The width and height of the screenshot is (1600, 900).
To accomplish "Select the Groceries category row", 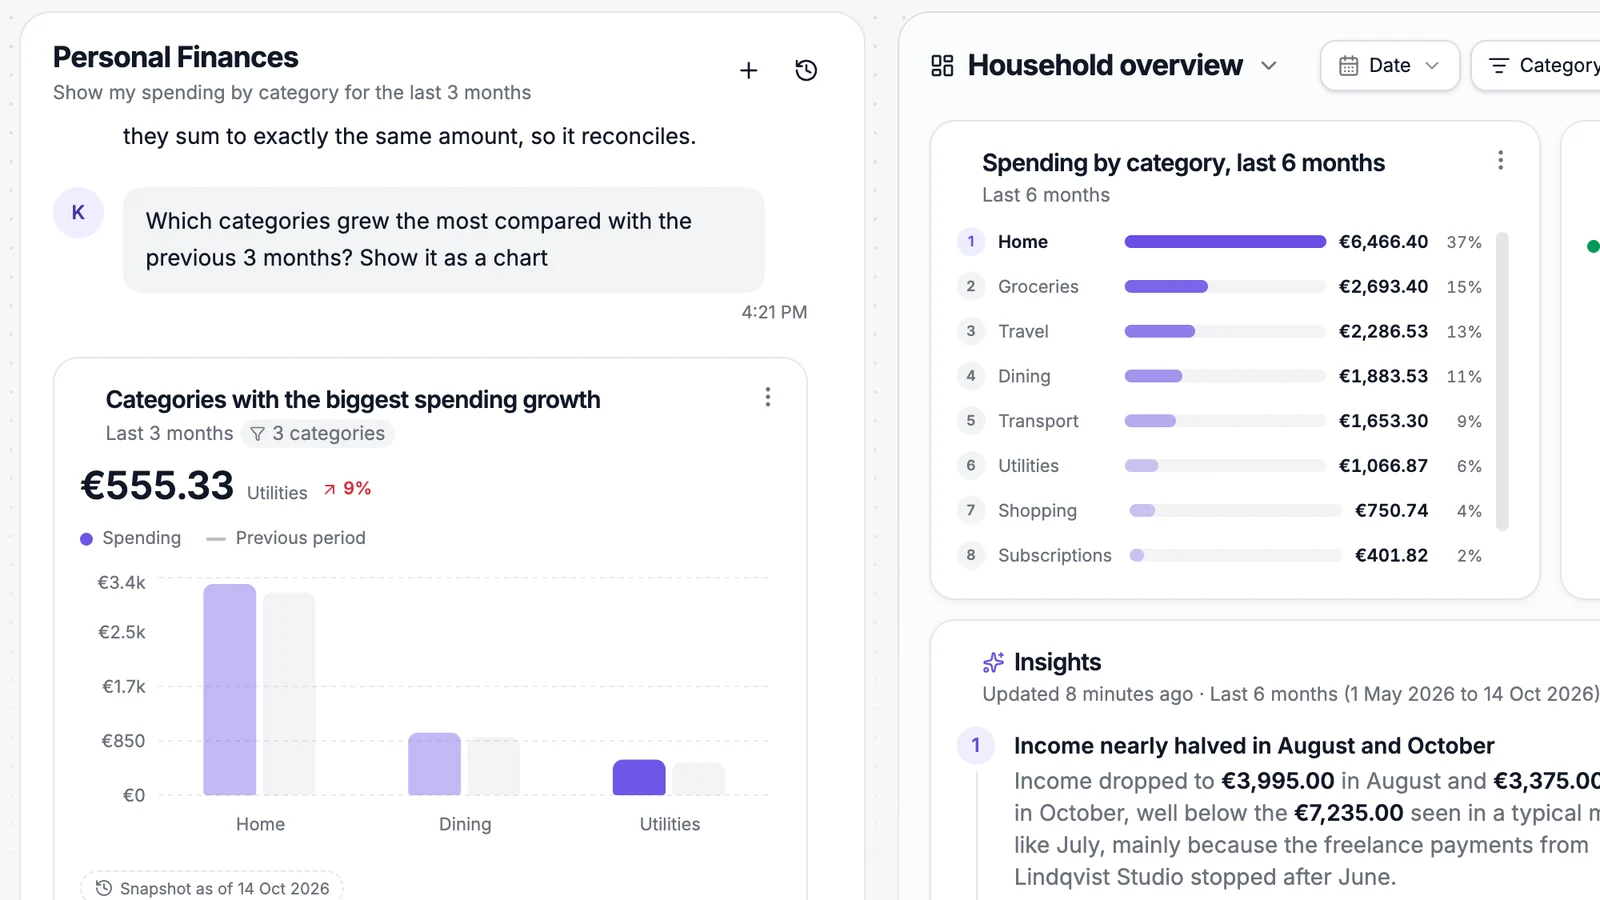I will pos(1220,287).
